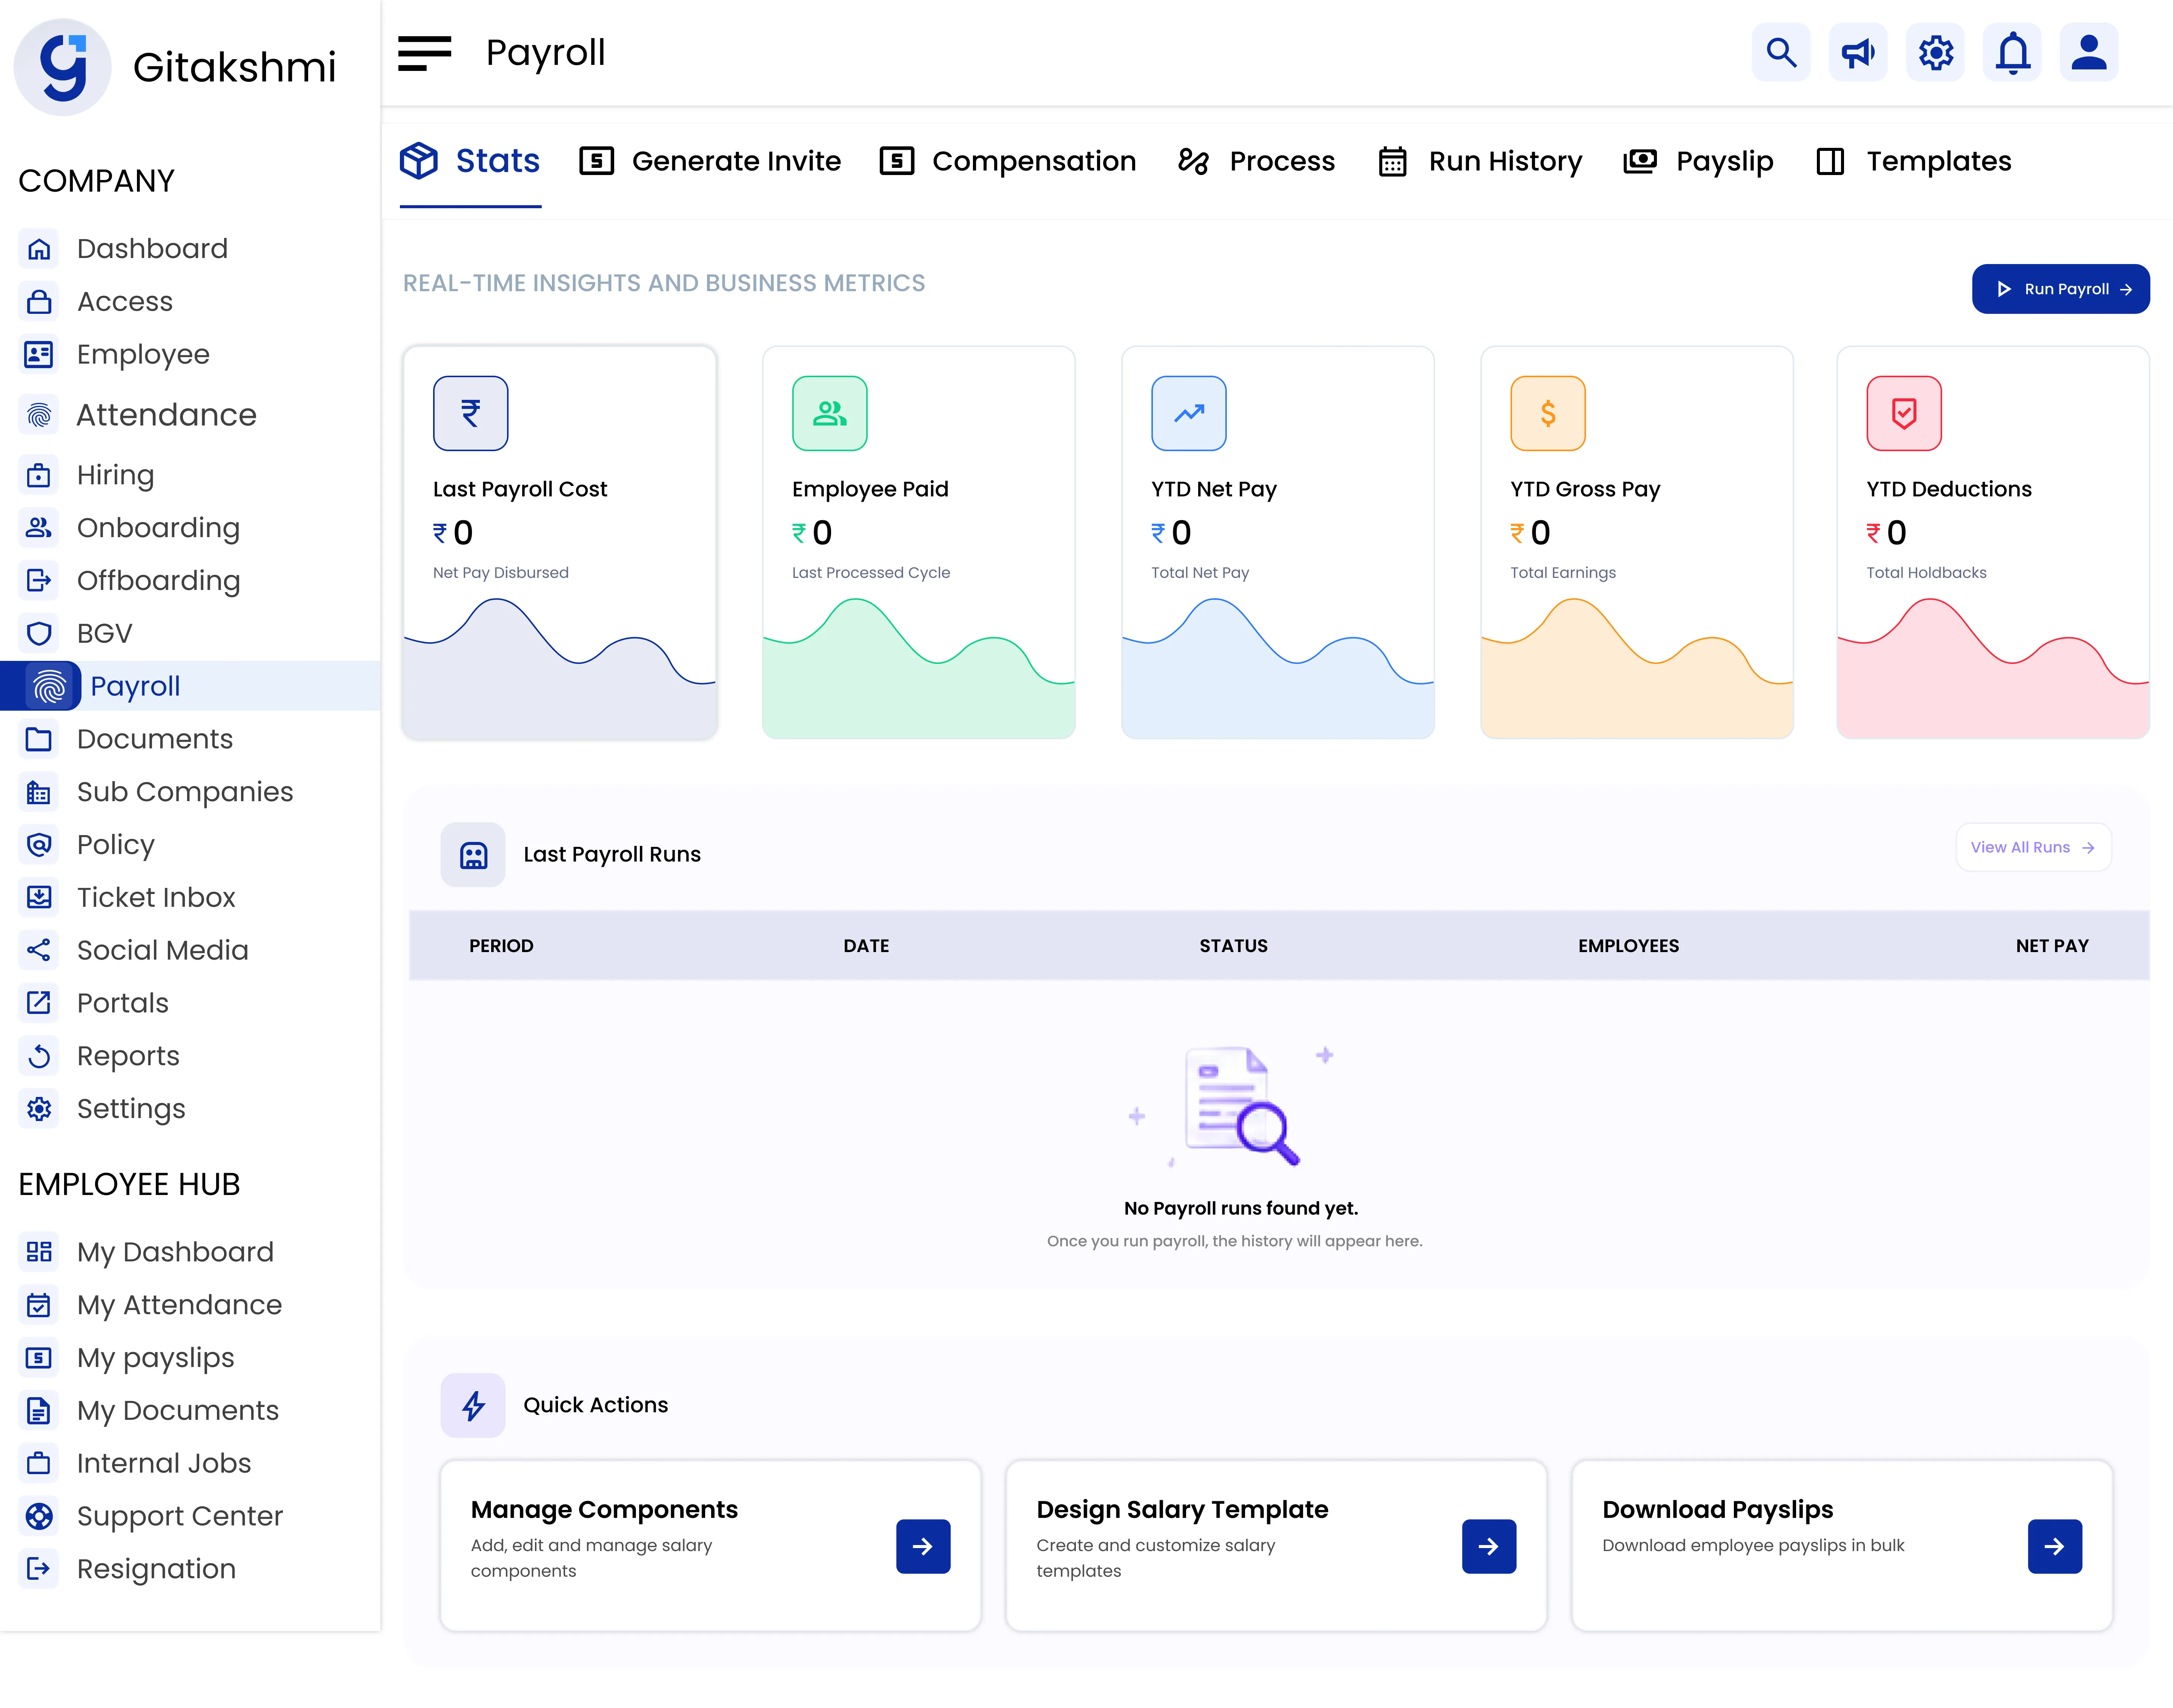Click the Run Payroll button
The width and height of the screenshot is (2173, 1708).
pyautogui.click(x=2061, y=289)
